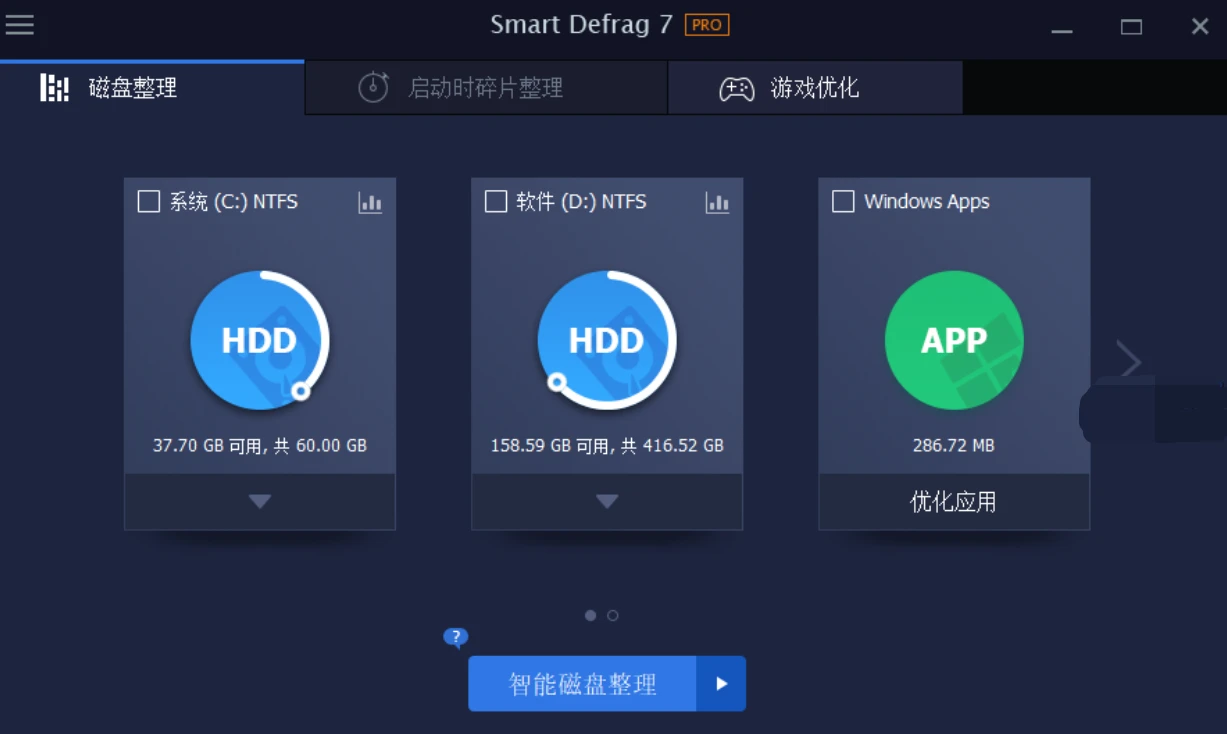Select the second page indicator dot

(x=613, y=616)
